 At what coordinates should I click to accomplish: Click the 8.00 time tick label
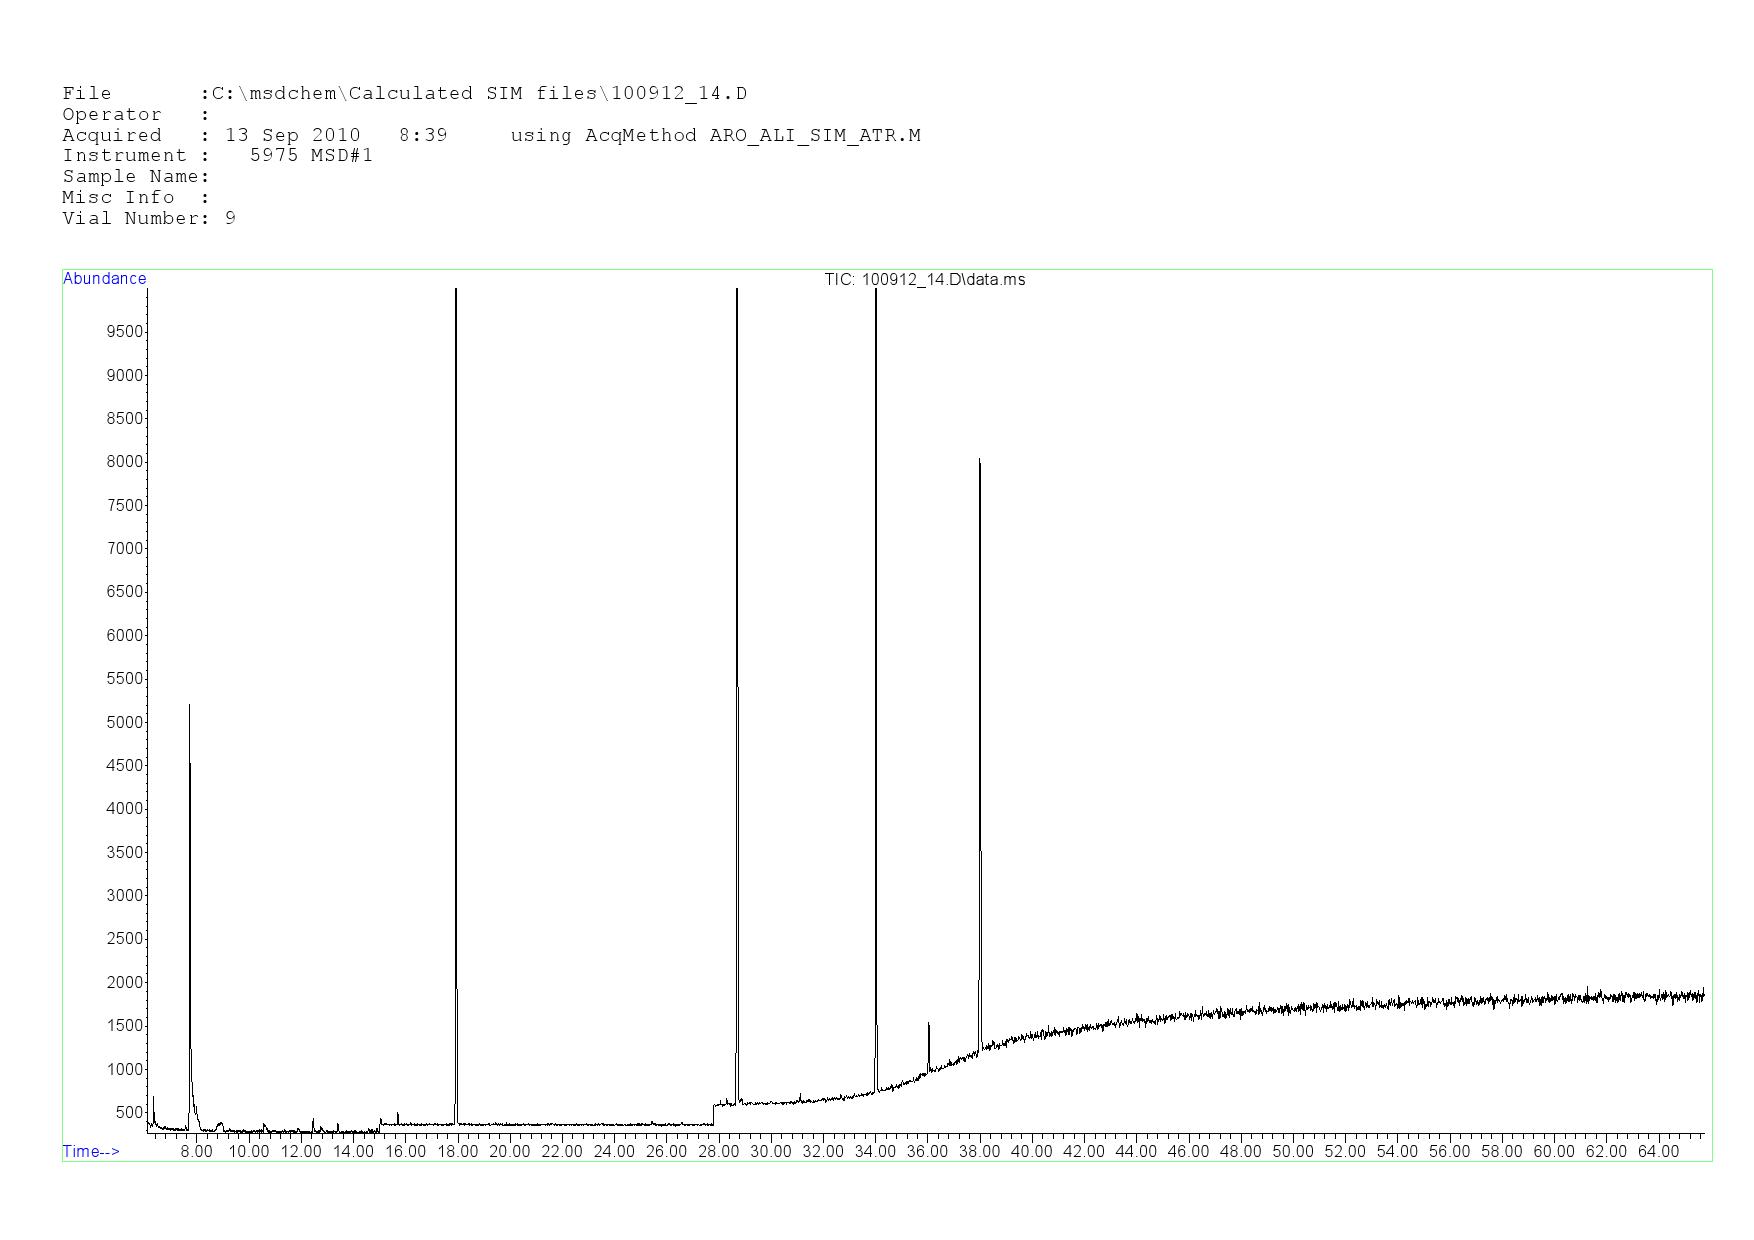pos(196,1151)
